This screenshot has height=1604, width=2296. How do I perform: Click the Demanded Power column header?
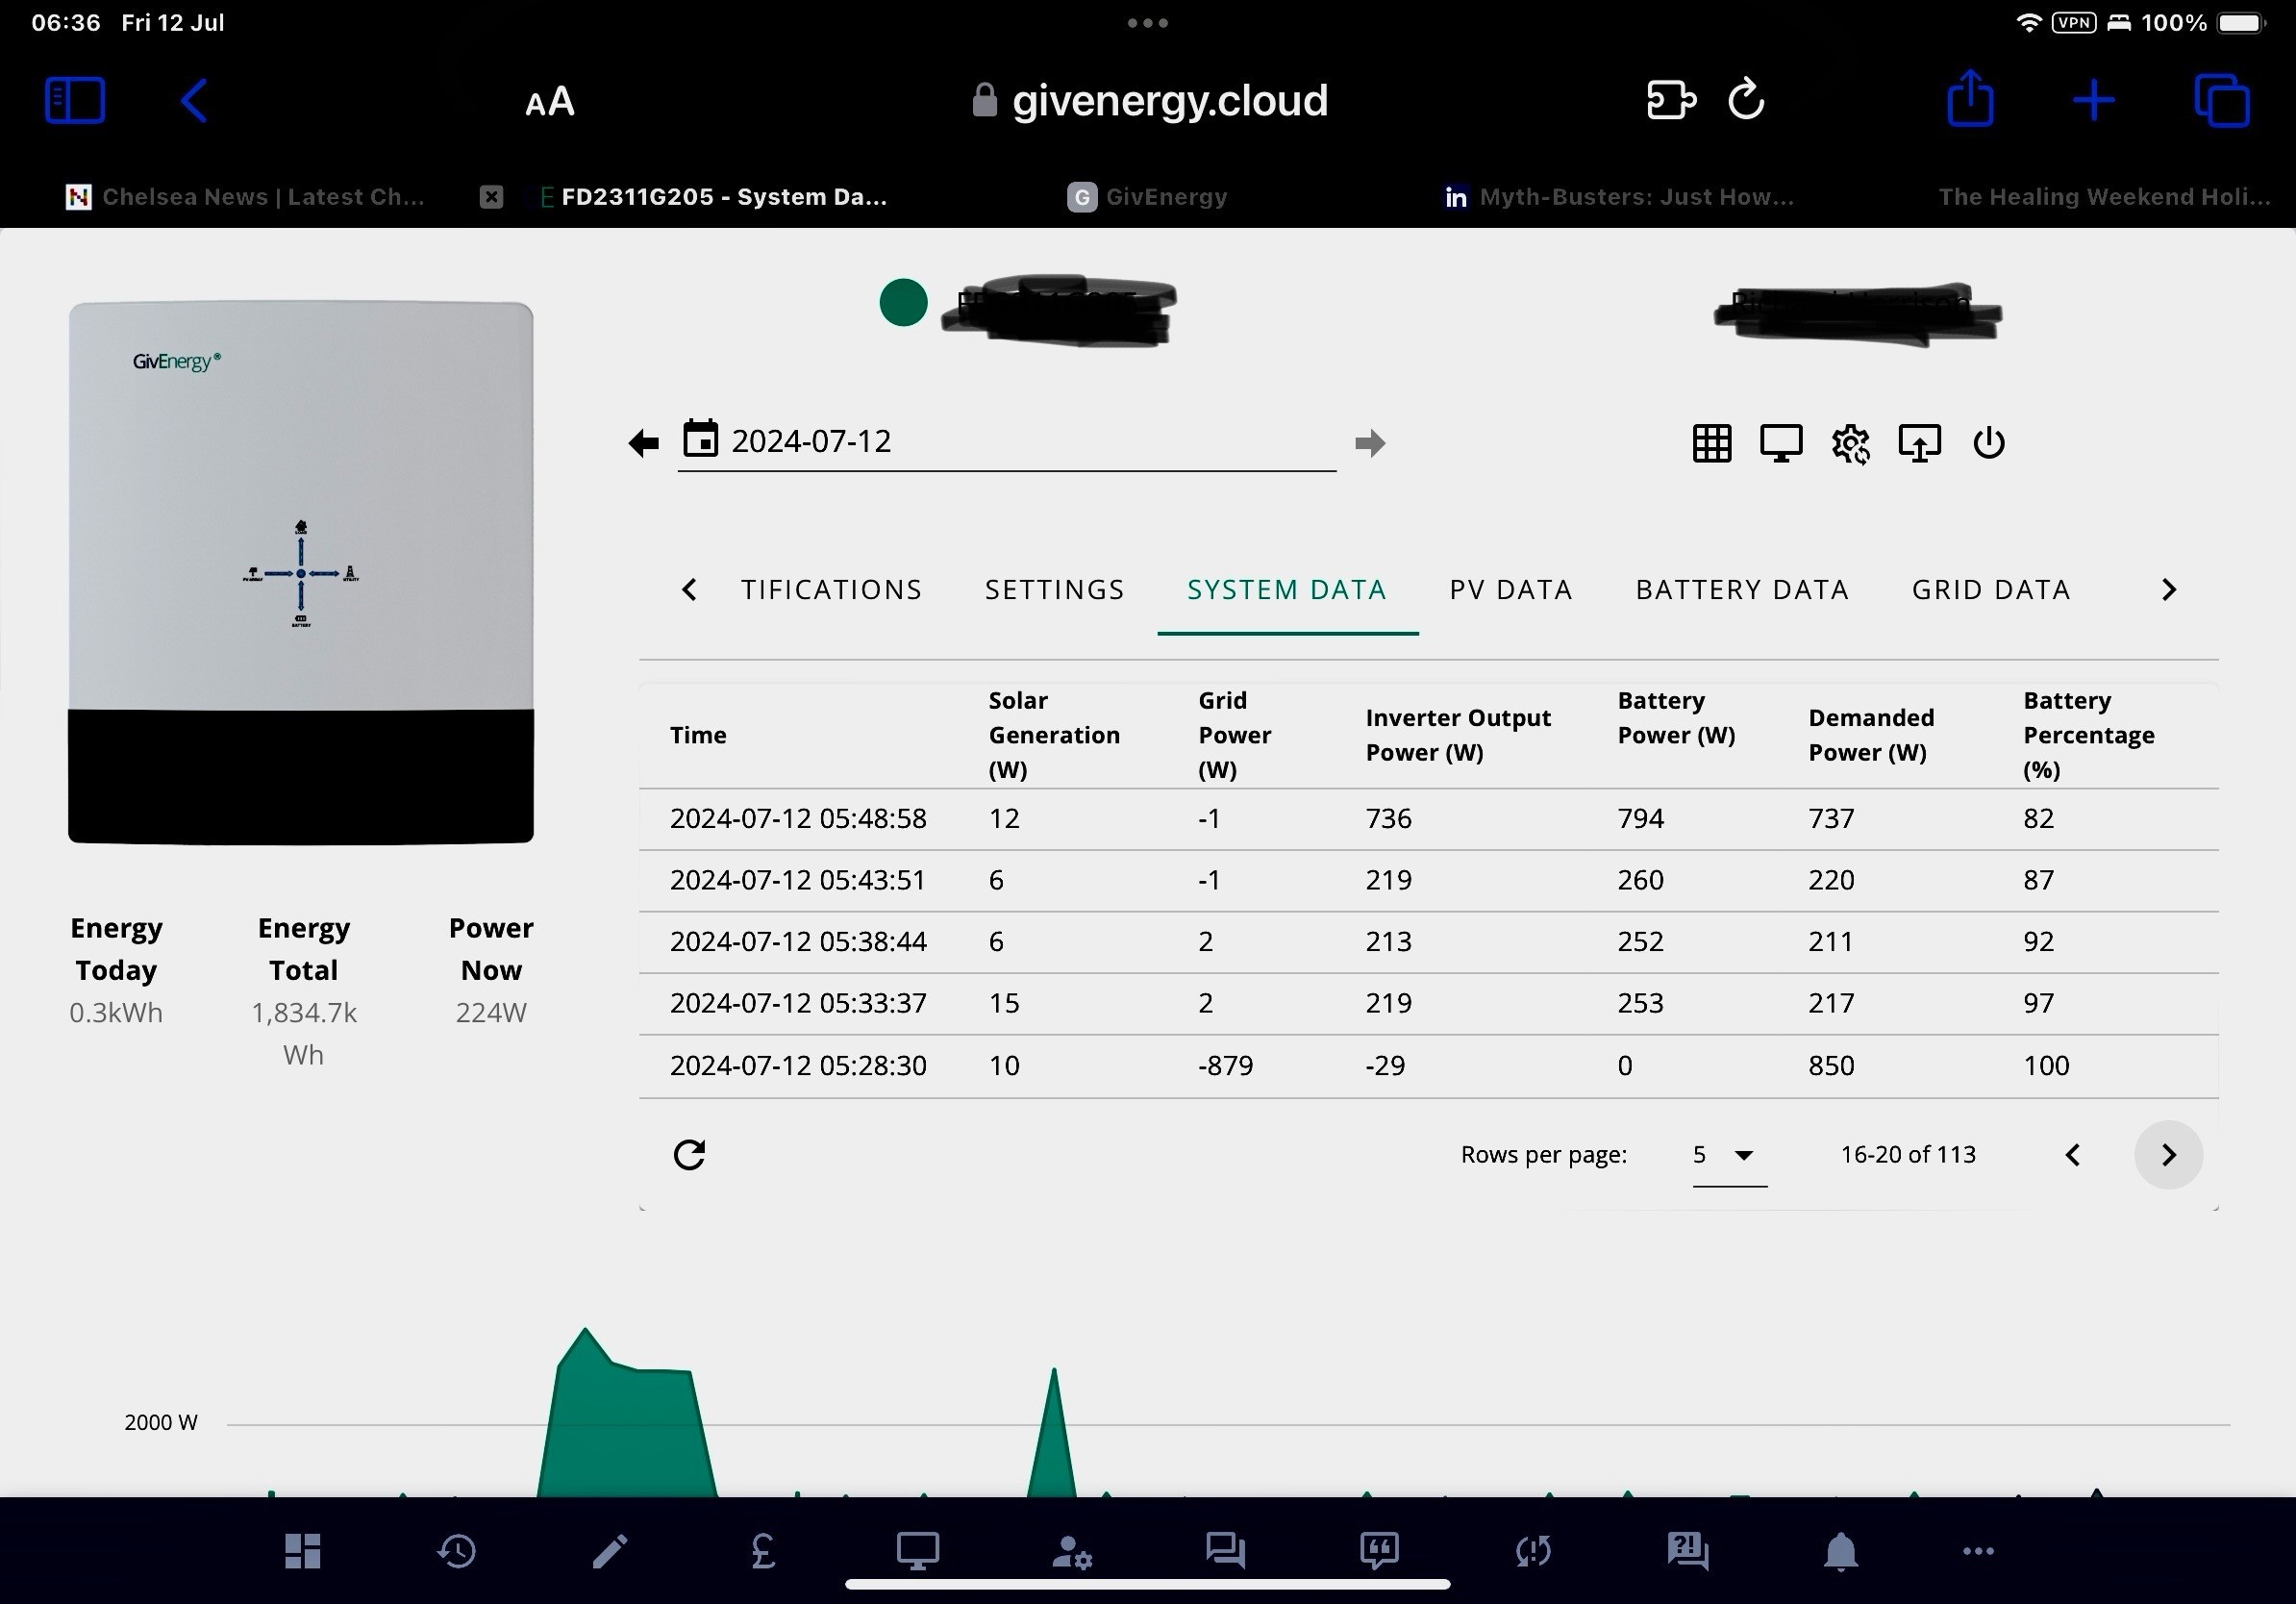[1871, 735]
